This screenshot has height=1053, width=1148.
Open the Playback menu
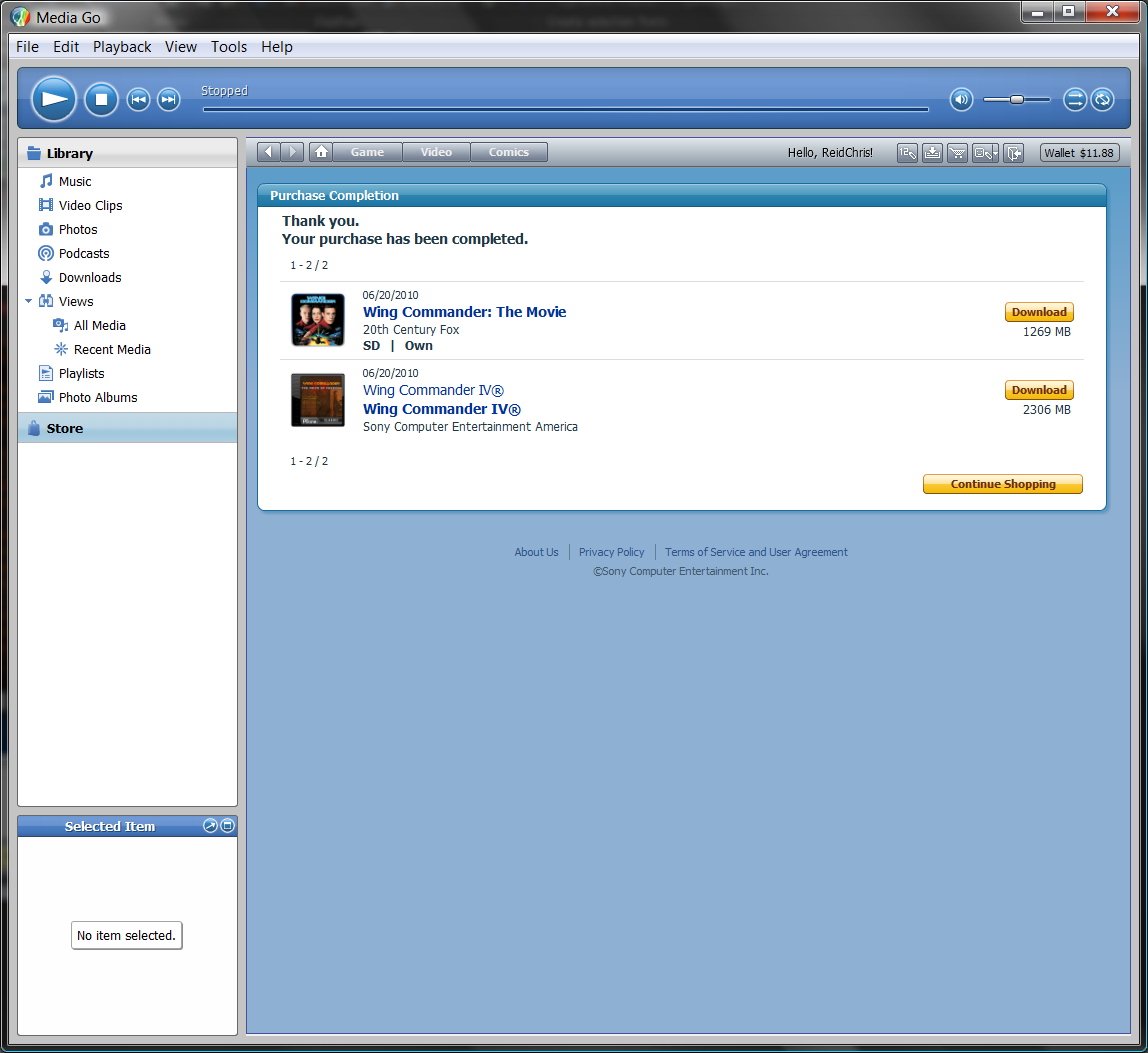click(122, 47)
